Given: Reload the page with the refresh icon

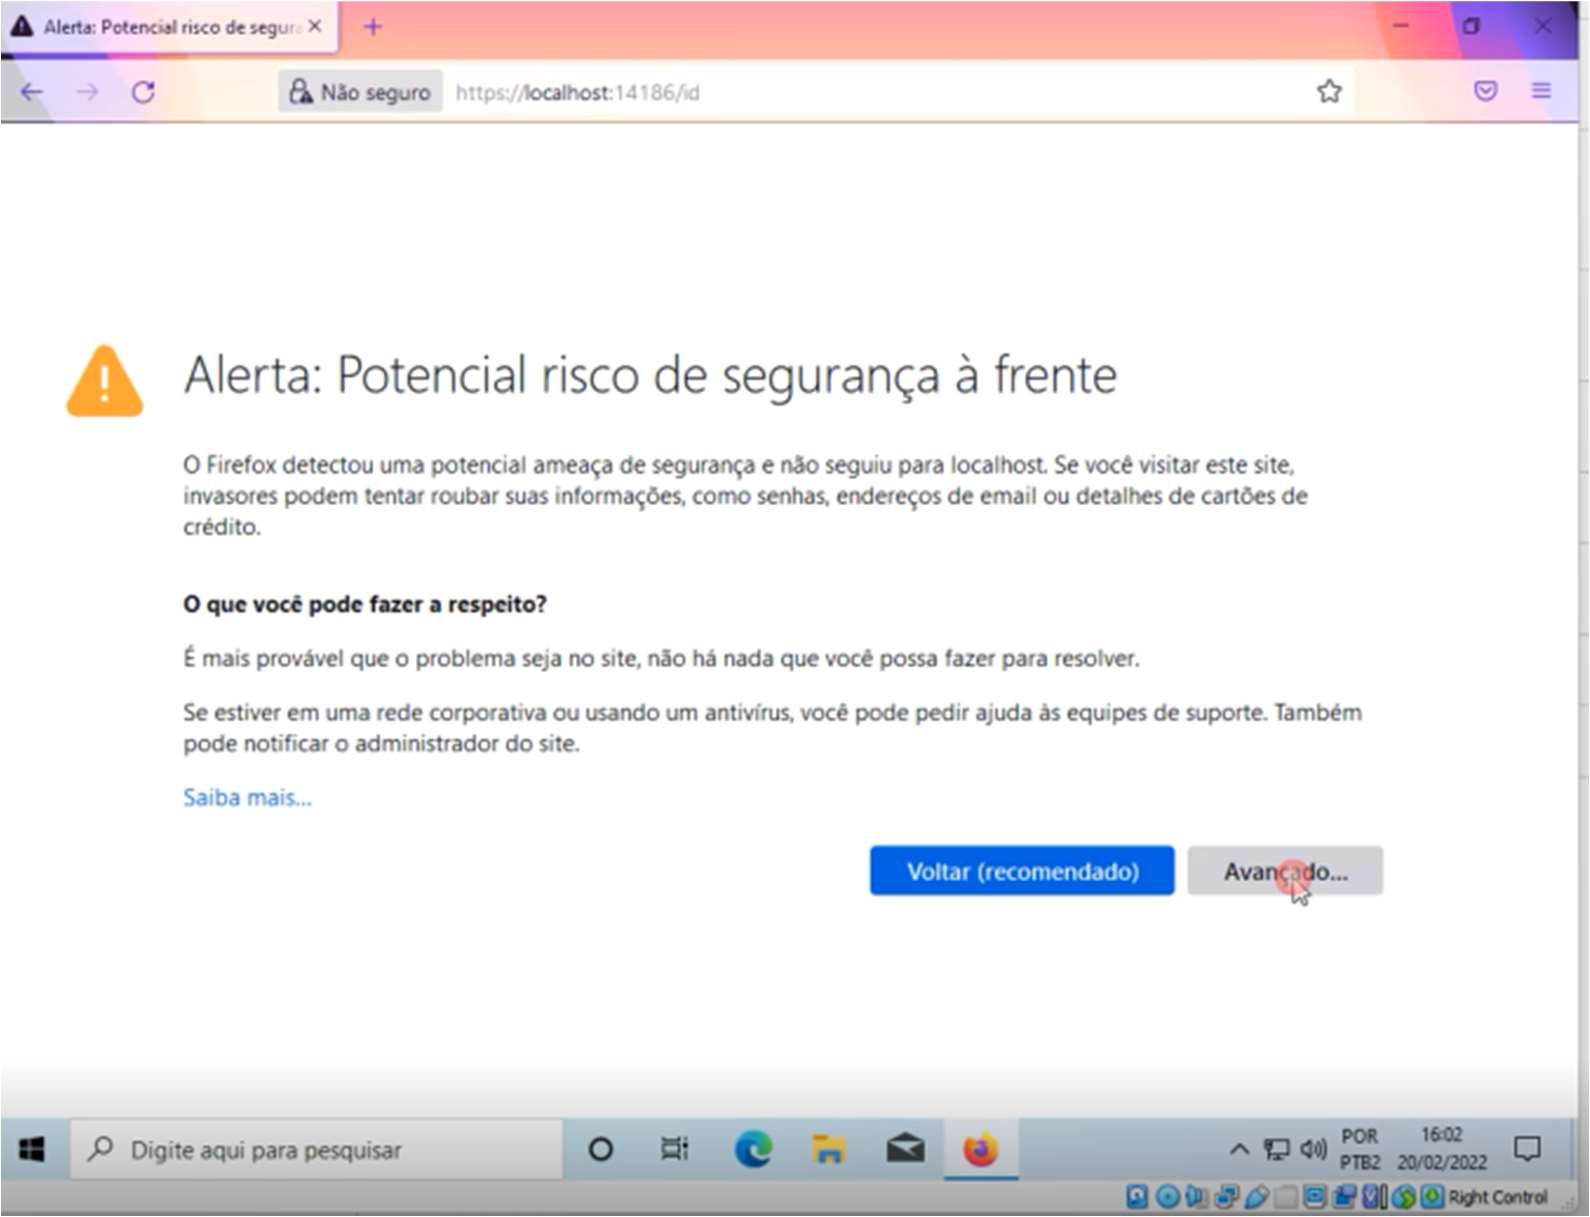Looking at the screenshot, I should point(143,92).
